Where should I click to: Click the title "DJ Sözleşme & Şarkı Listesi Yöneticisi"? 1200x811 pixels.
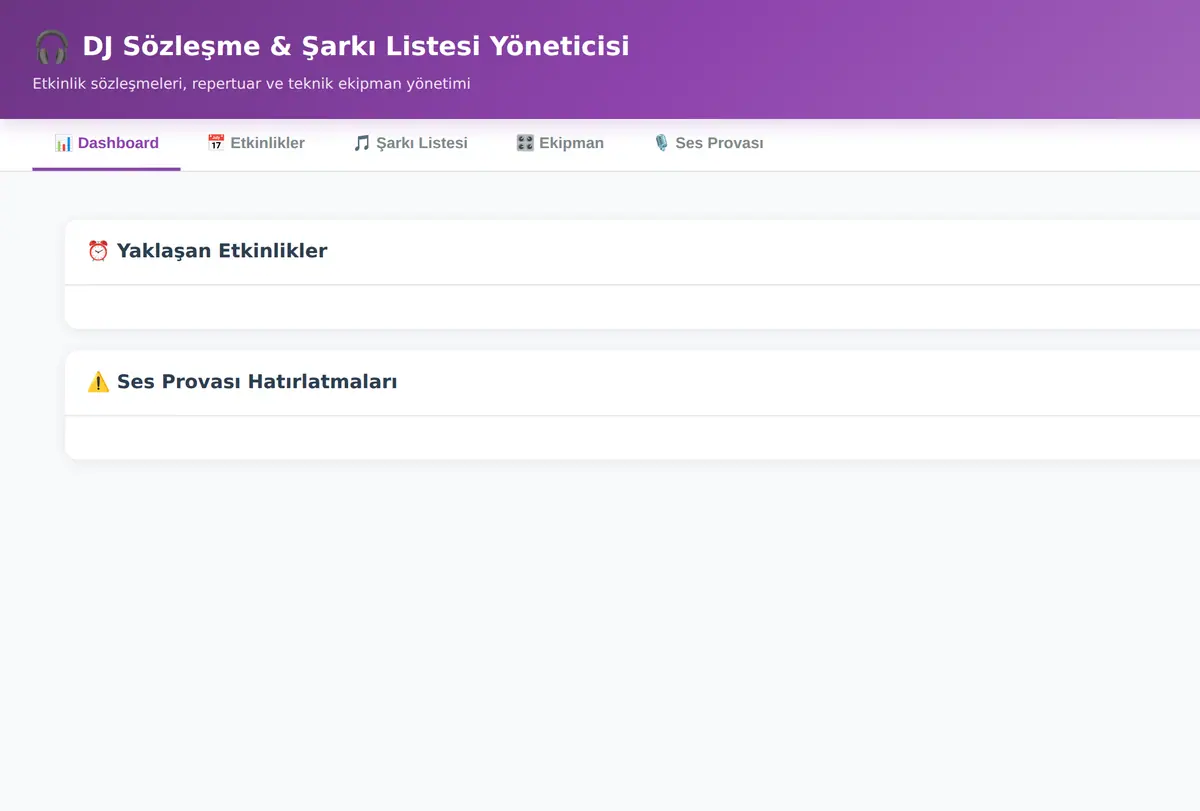click(356, 46)
